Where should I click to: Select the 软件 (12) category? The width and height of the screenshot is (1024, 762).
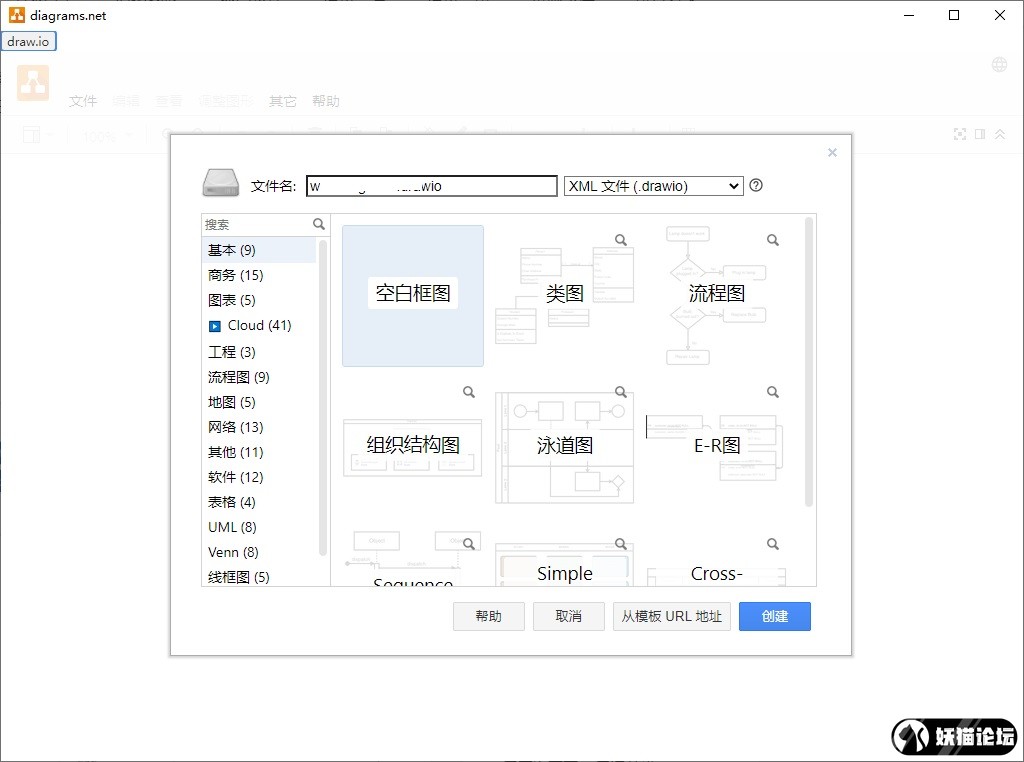click(x=259, y=477)
